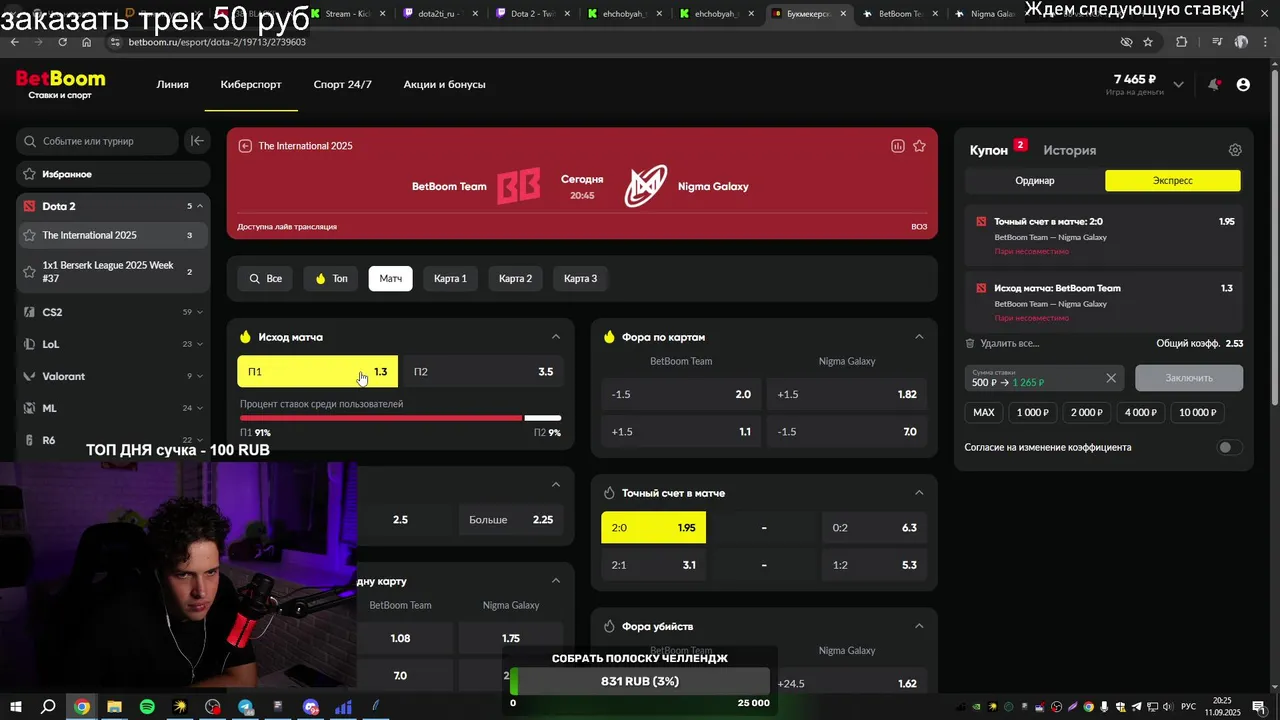This screenshot has height=720, width=1280.
Task: Toggle exact score 2:0 at 1.95
Action: point(653,528)
